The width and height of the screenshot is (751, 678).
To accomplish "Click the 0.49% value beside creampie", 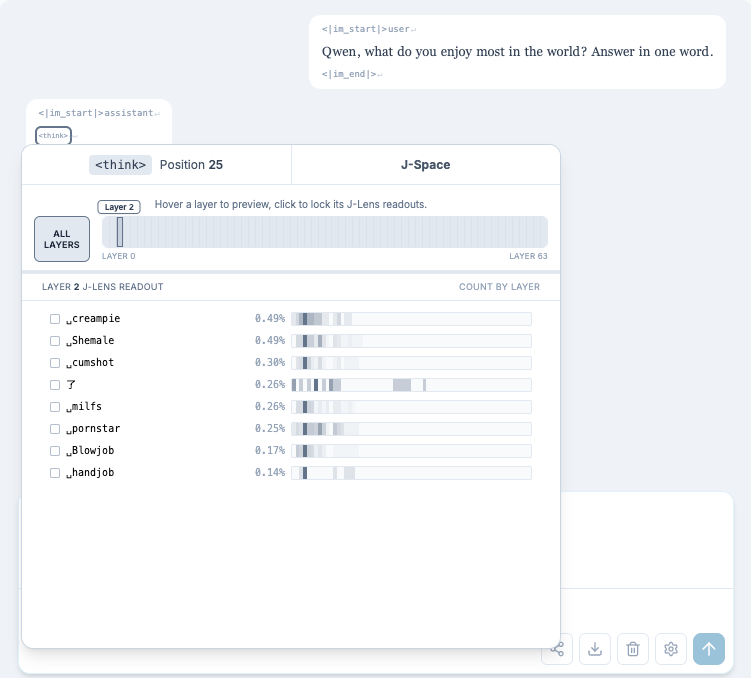I will click(270, 318).
